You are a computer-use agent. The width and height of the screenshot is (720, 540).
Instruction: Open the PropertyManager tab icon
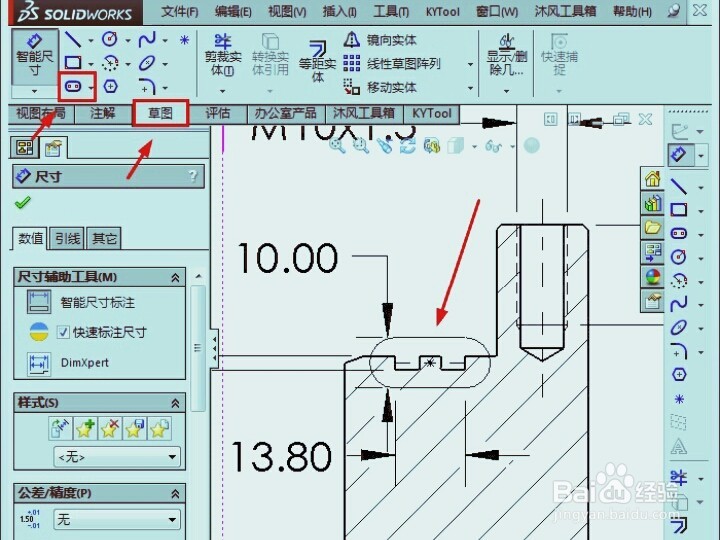[53, 147]
